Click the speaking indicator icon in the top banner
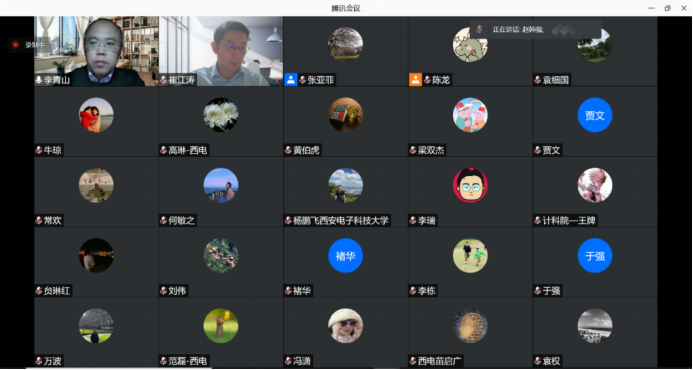This screenshot has width=693, height=370. (x=479, y=30)
